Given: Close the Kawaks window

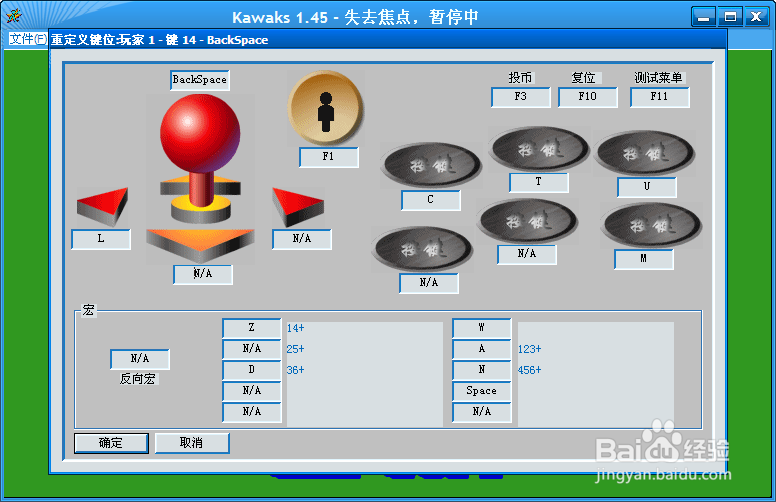Looking at the screenshot, I should [757, 17].
